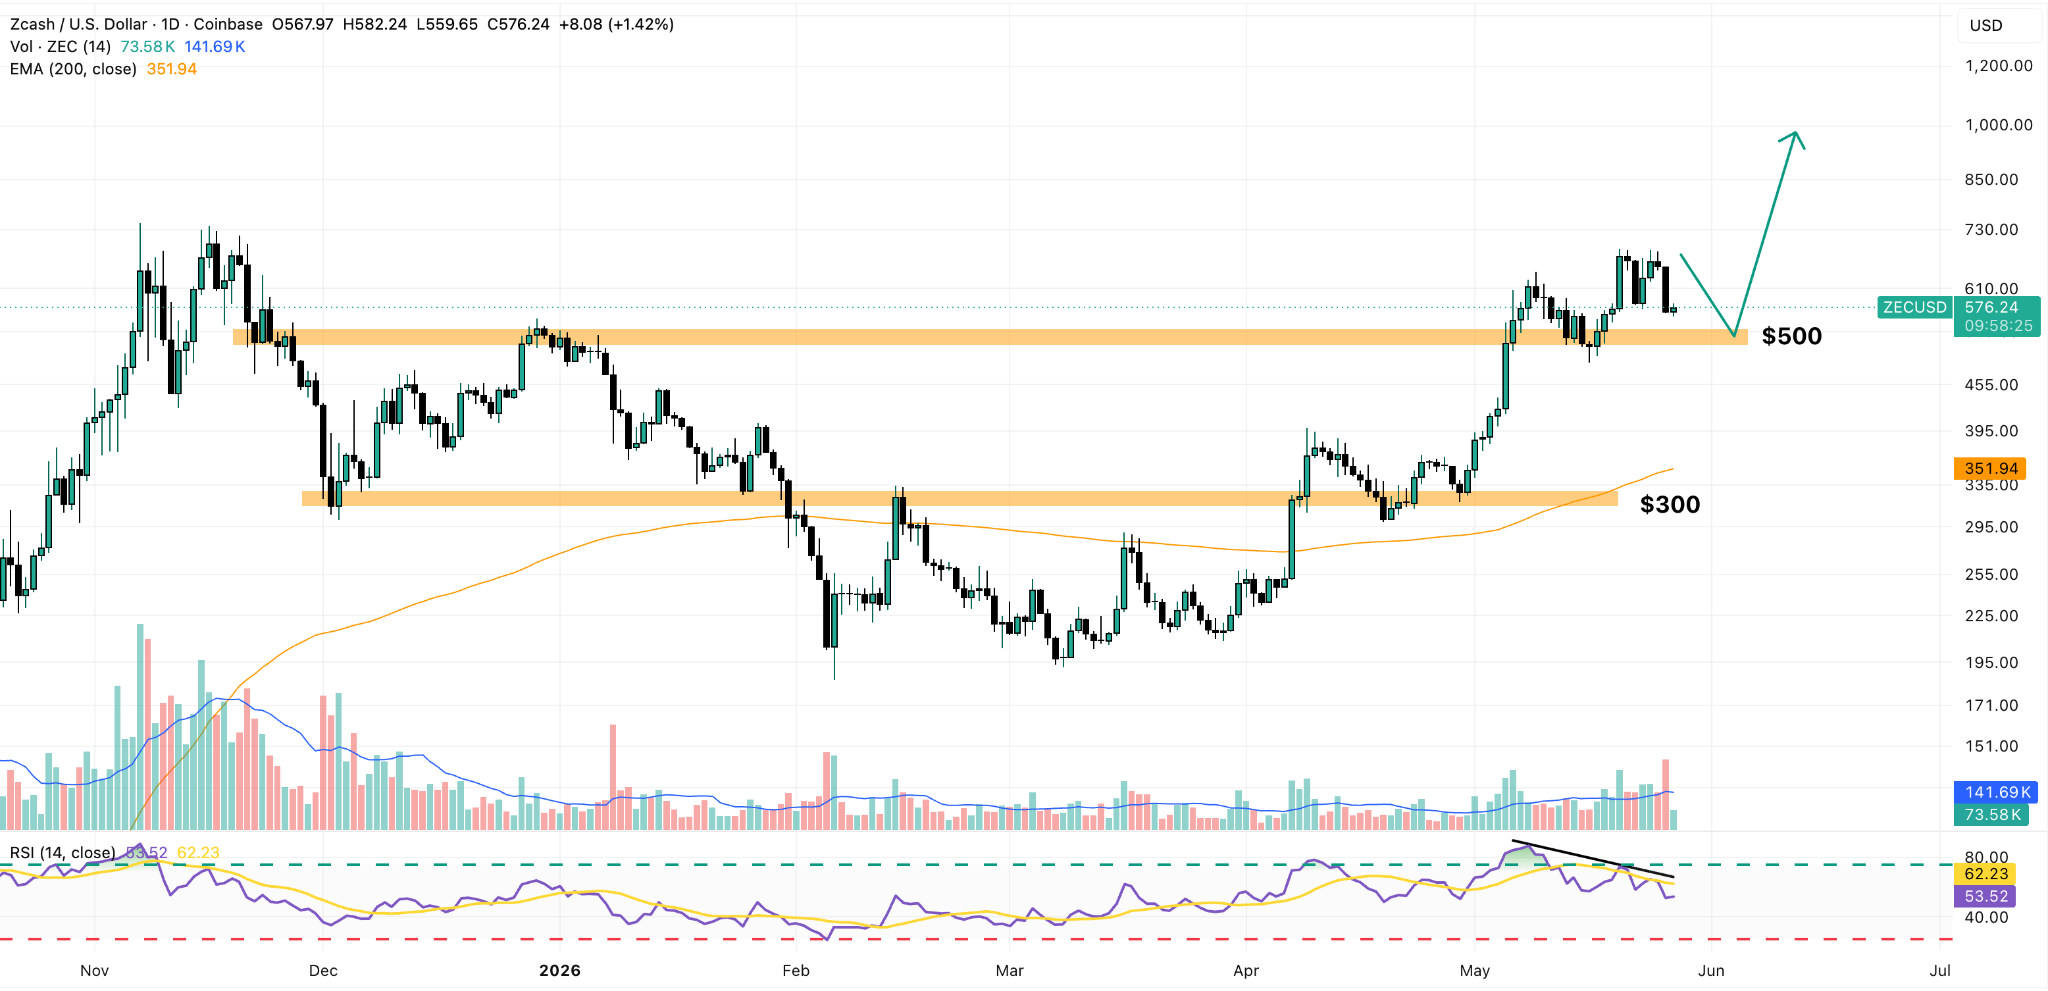Image resolution: width=2048 pixels, height=991 pixels.
Task: Click the high value H582.24 in header
Action: coord(375,24)
